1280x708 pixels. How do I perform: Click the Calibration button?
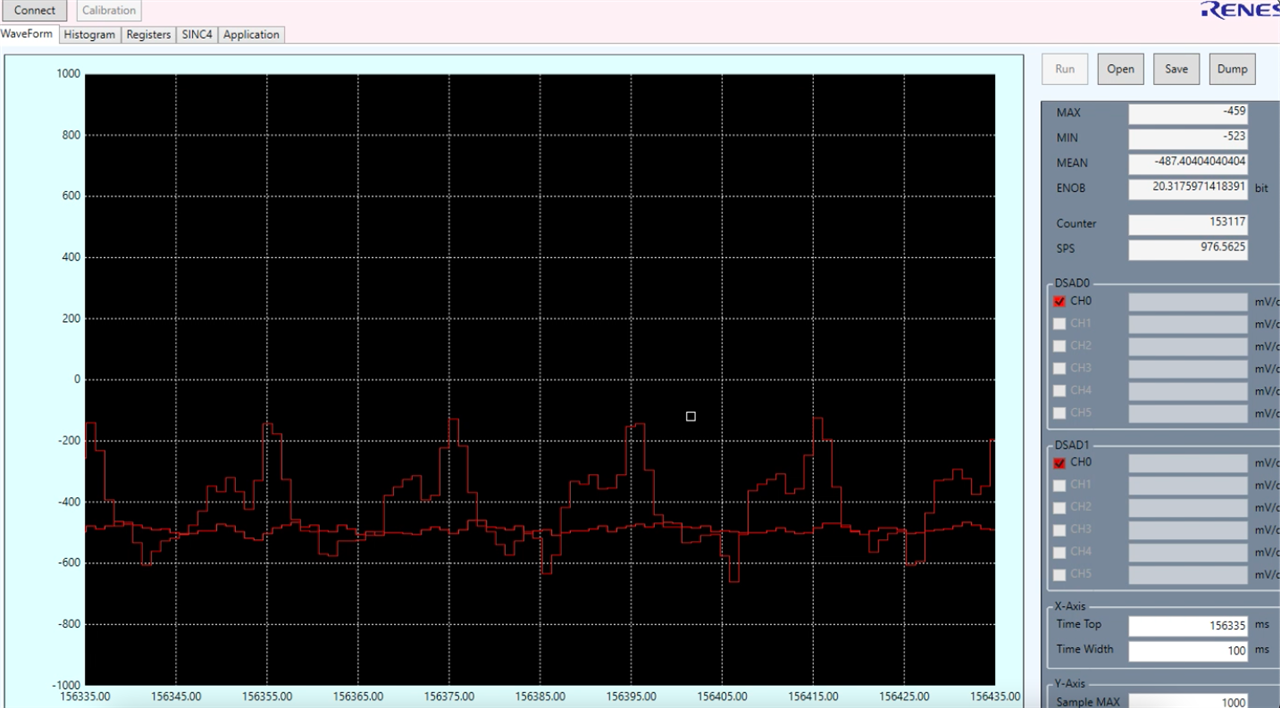pos(109,10)
